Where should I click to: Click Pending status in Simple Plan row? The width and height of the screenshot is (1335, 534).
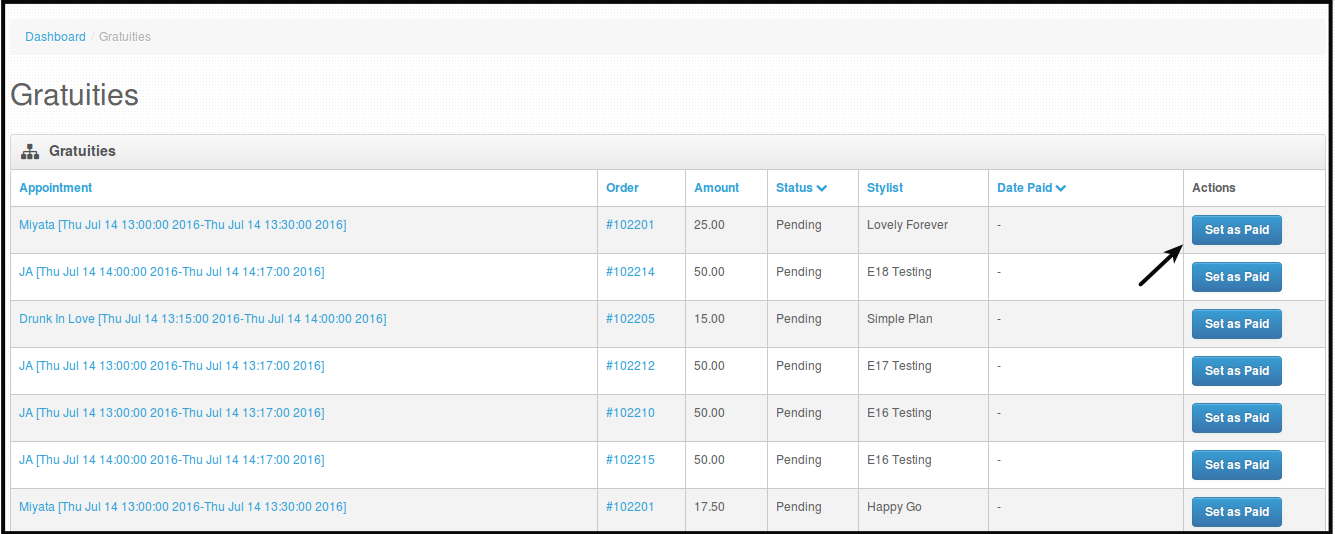tap(799, 319)
